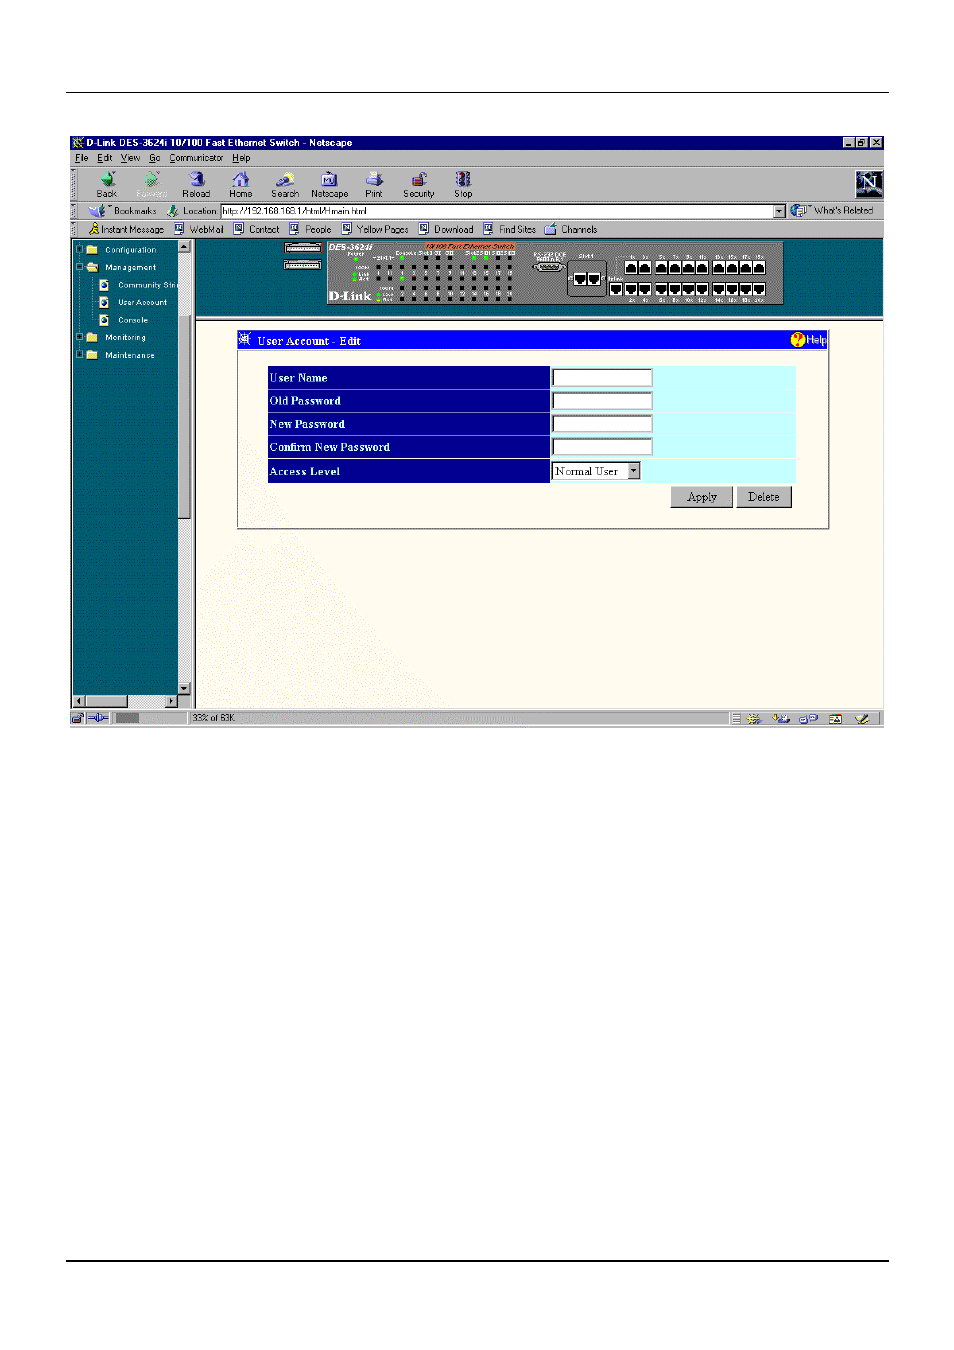Click the sidebar scroll up arrow

tap(184, 246)
